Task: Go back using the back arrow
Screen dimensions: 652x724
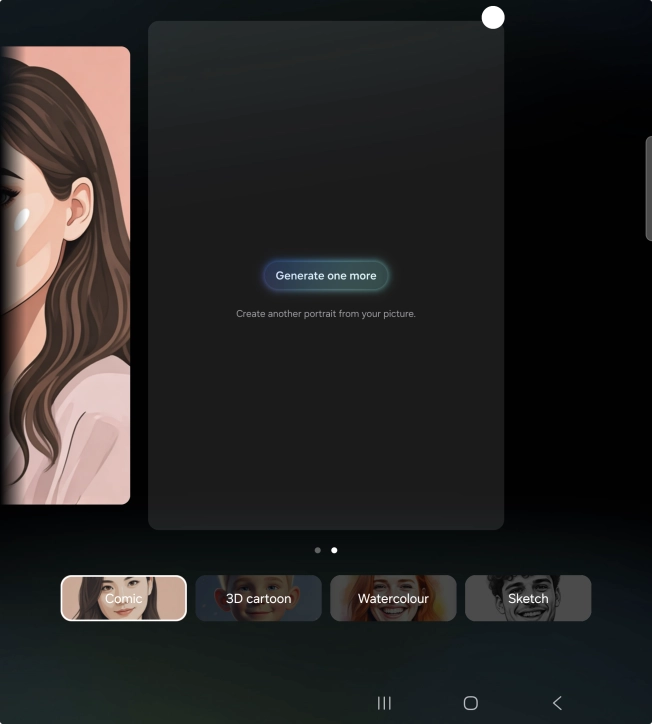Action: pyautogui.click(x=558, y=703)
